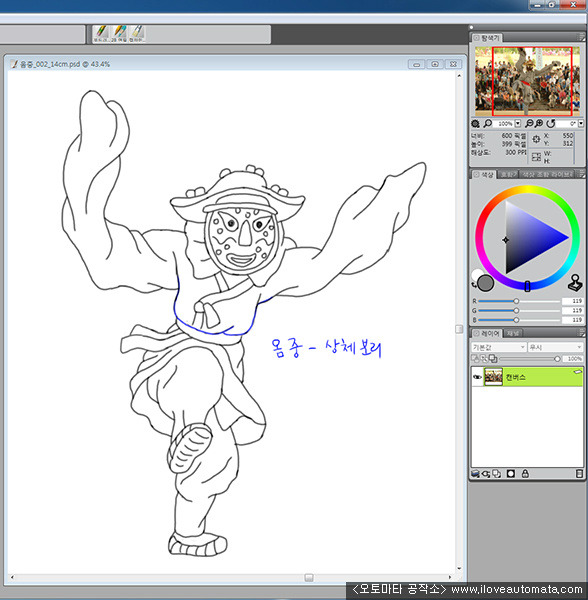Minimize the document window
This screenshot has height=600, width=588.
coord(416,64)
